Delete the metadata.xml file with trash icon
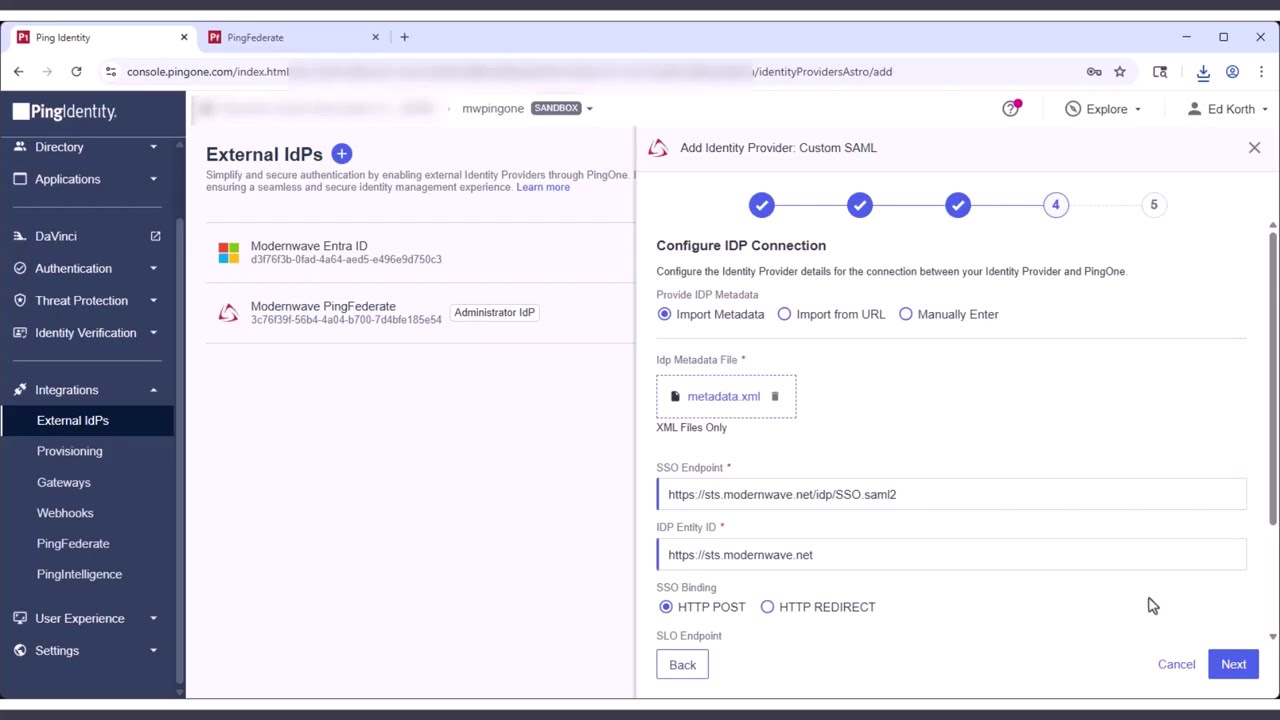This screenshot has width=1280, height=720. [774, 397]
